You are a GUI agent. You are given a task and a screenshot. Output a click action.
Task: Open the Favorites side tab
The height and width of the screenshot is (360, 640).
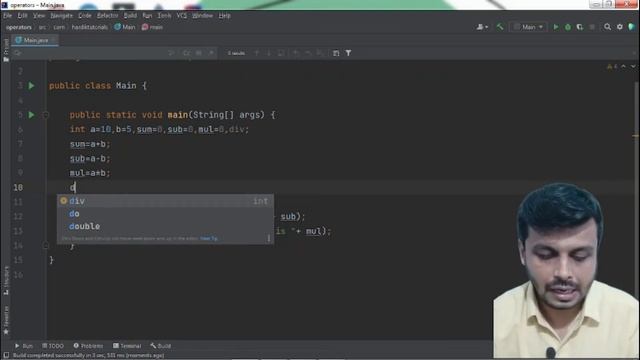pos(6,320)
